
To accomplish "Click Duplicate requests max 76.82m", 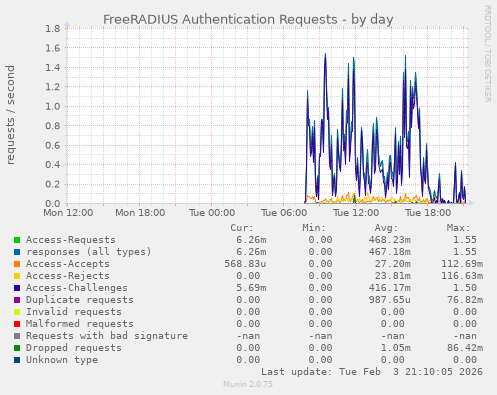I will (465, 300).
